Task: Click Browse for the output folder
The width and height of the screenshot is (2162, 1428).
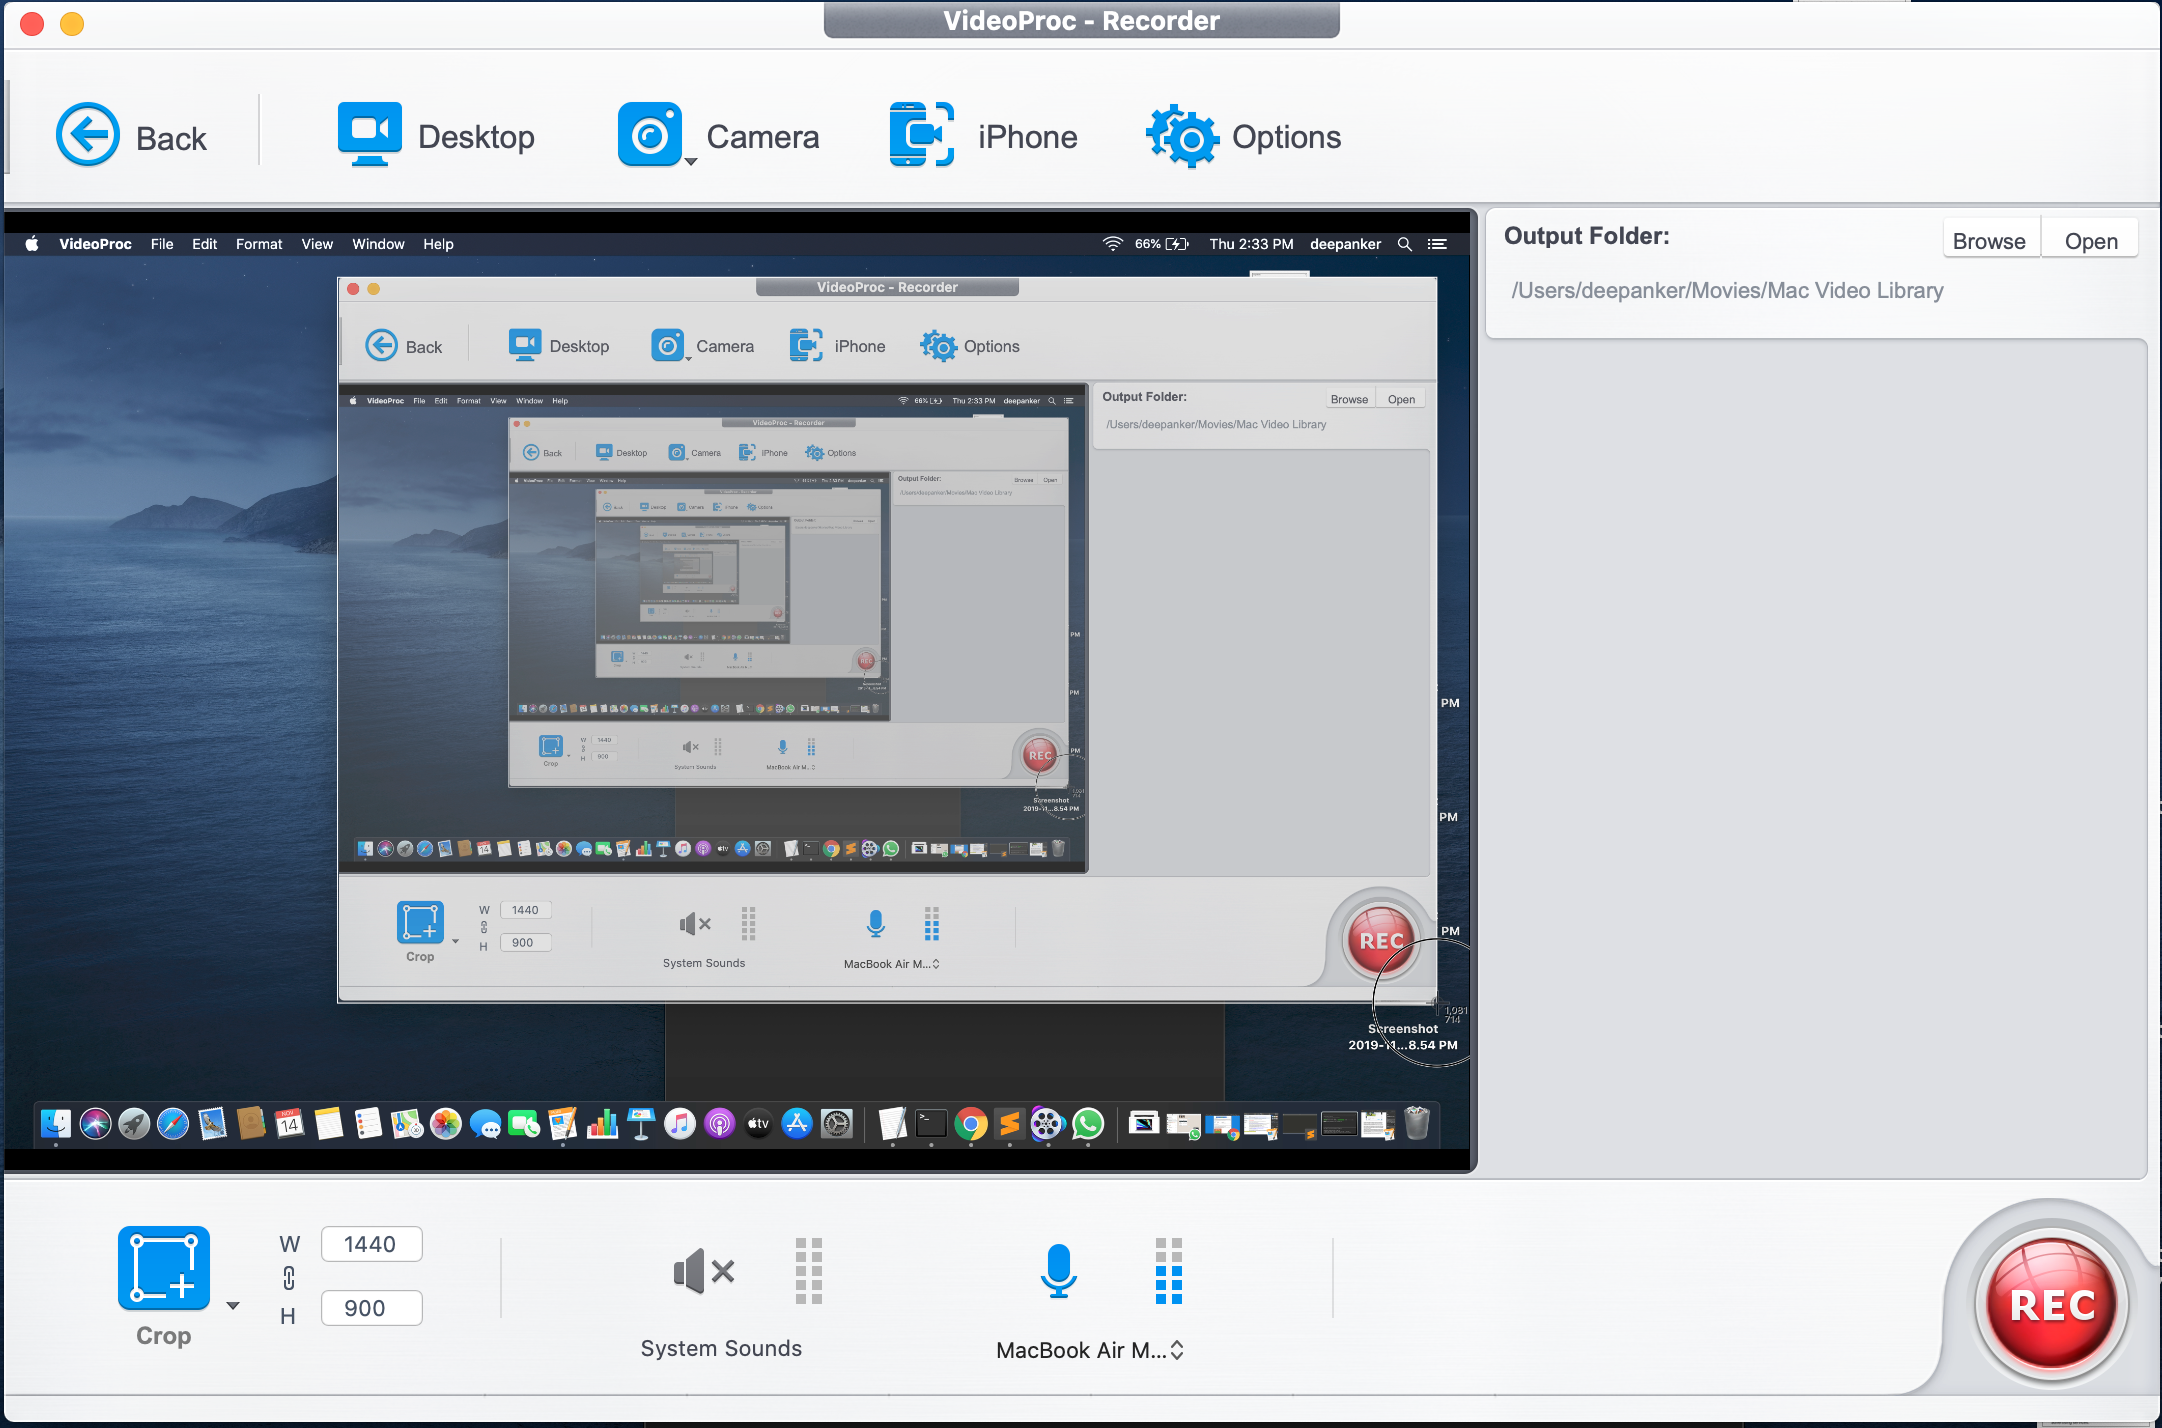Action: 1989,241
